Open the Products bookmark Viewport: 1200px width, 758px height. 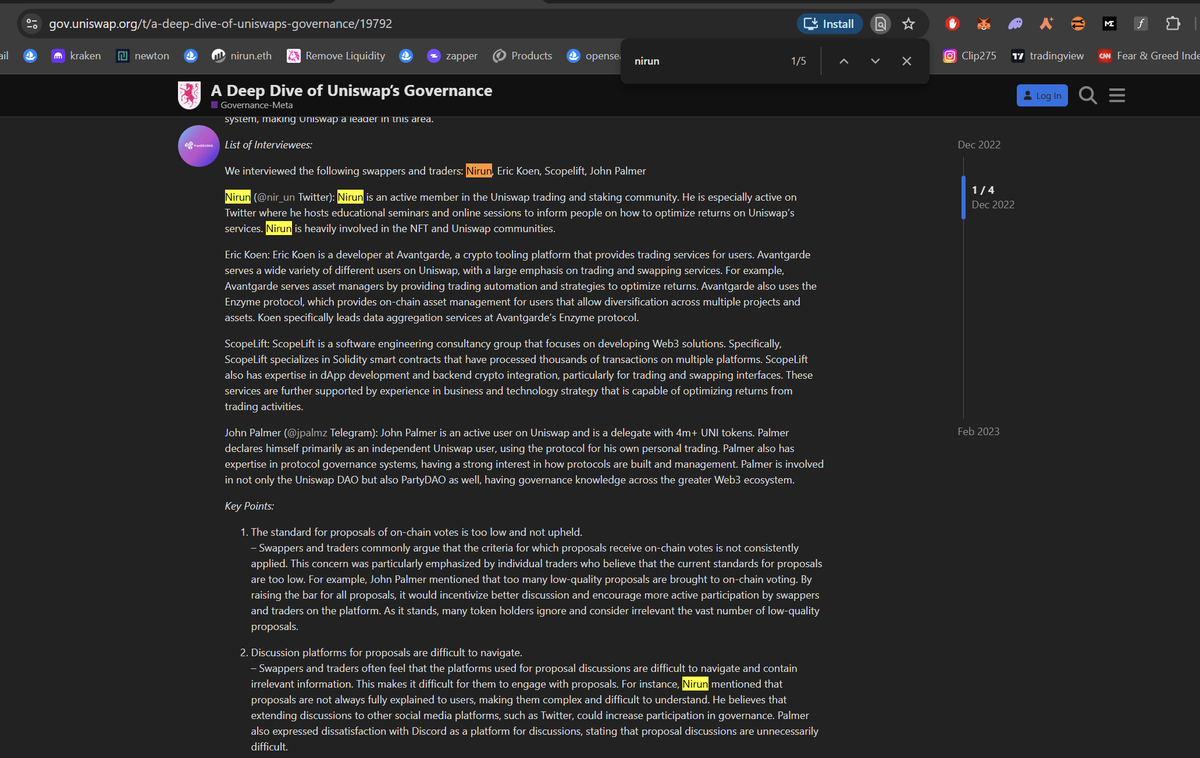point(522,56)
